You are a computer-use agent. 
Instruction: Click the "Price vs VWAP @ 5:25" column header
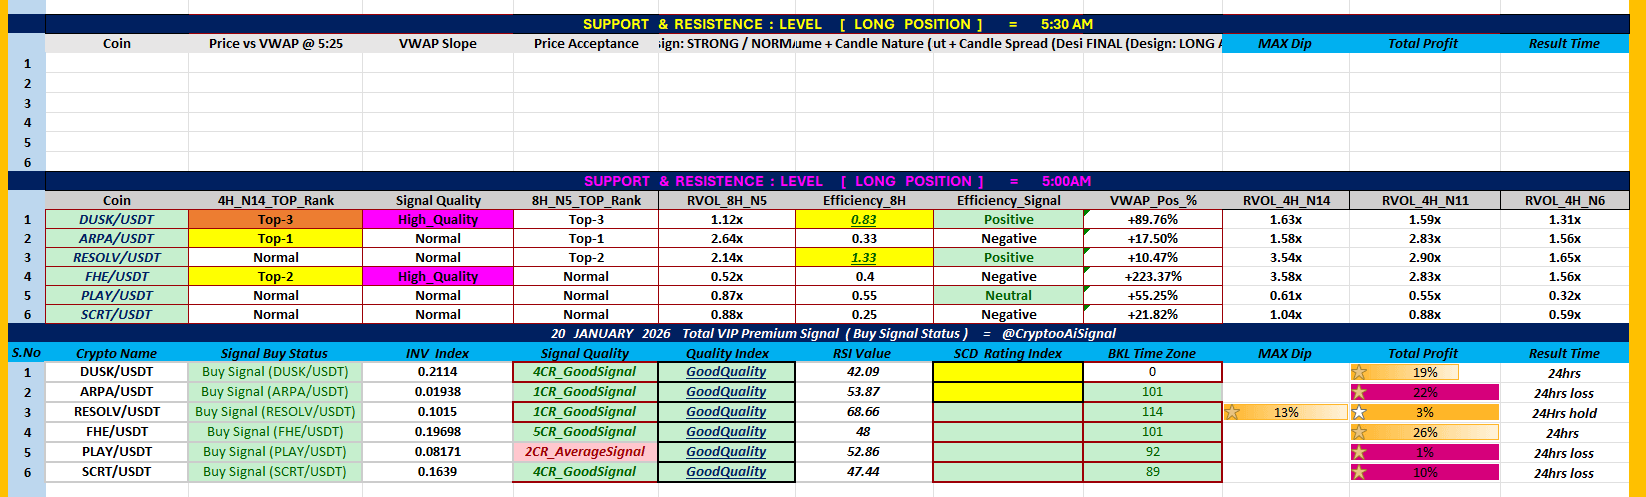tap(275, 44)
